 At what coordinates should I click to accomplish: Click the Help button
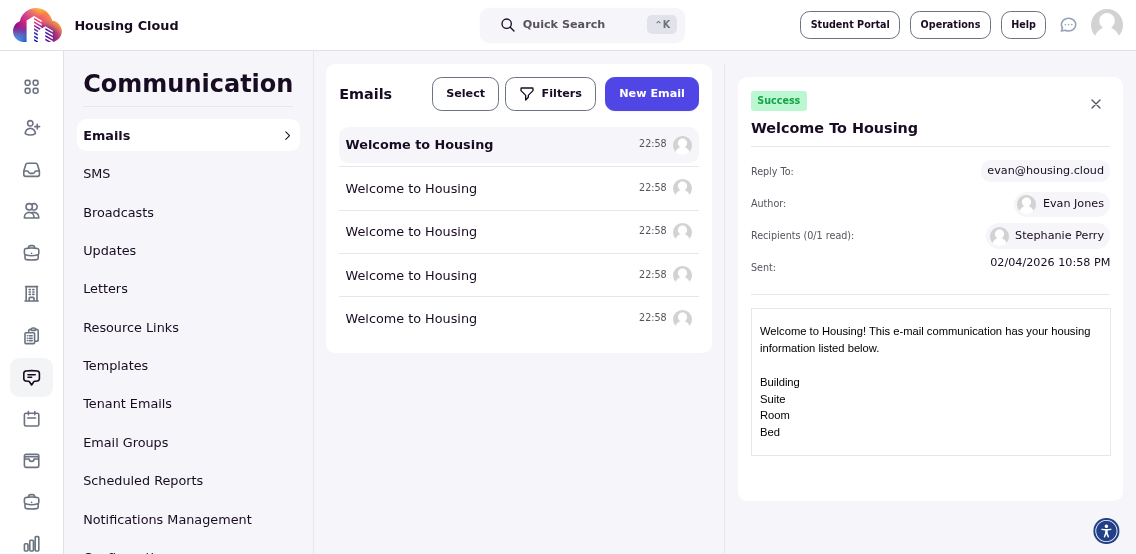coord(1023,25)
